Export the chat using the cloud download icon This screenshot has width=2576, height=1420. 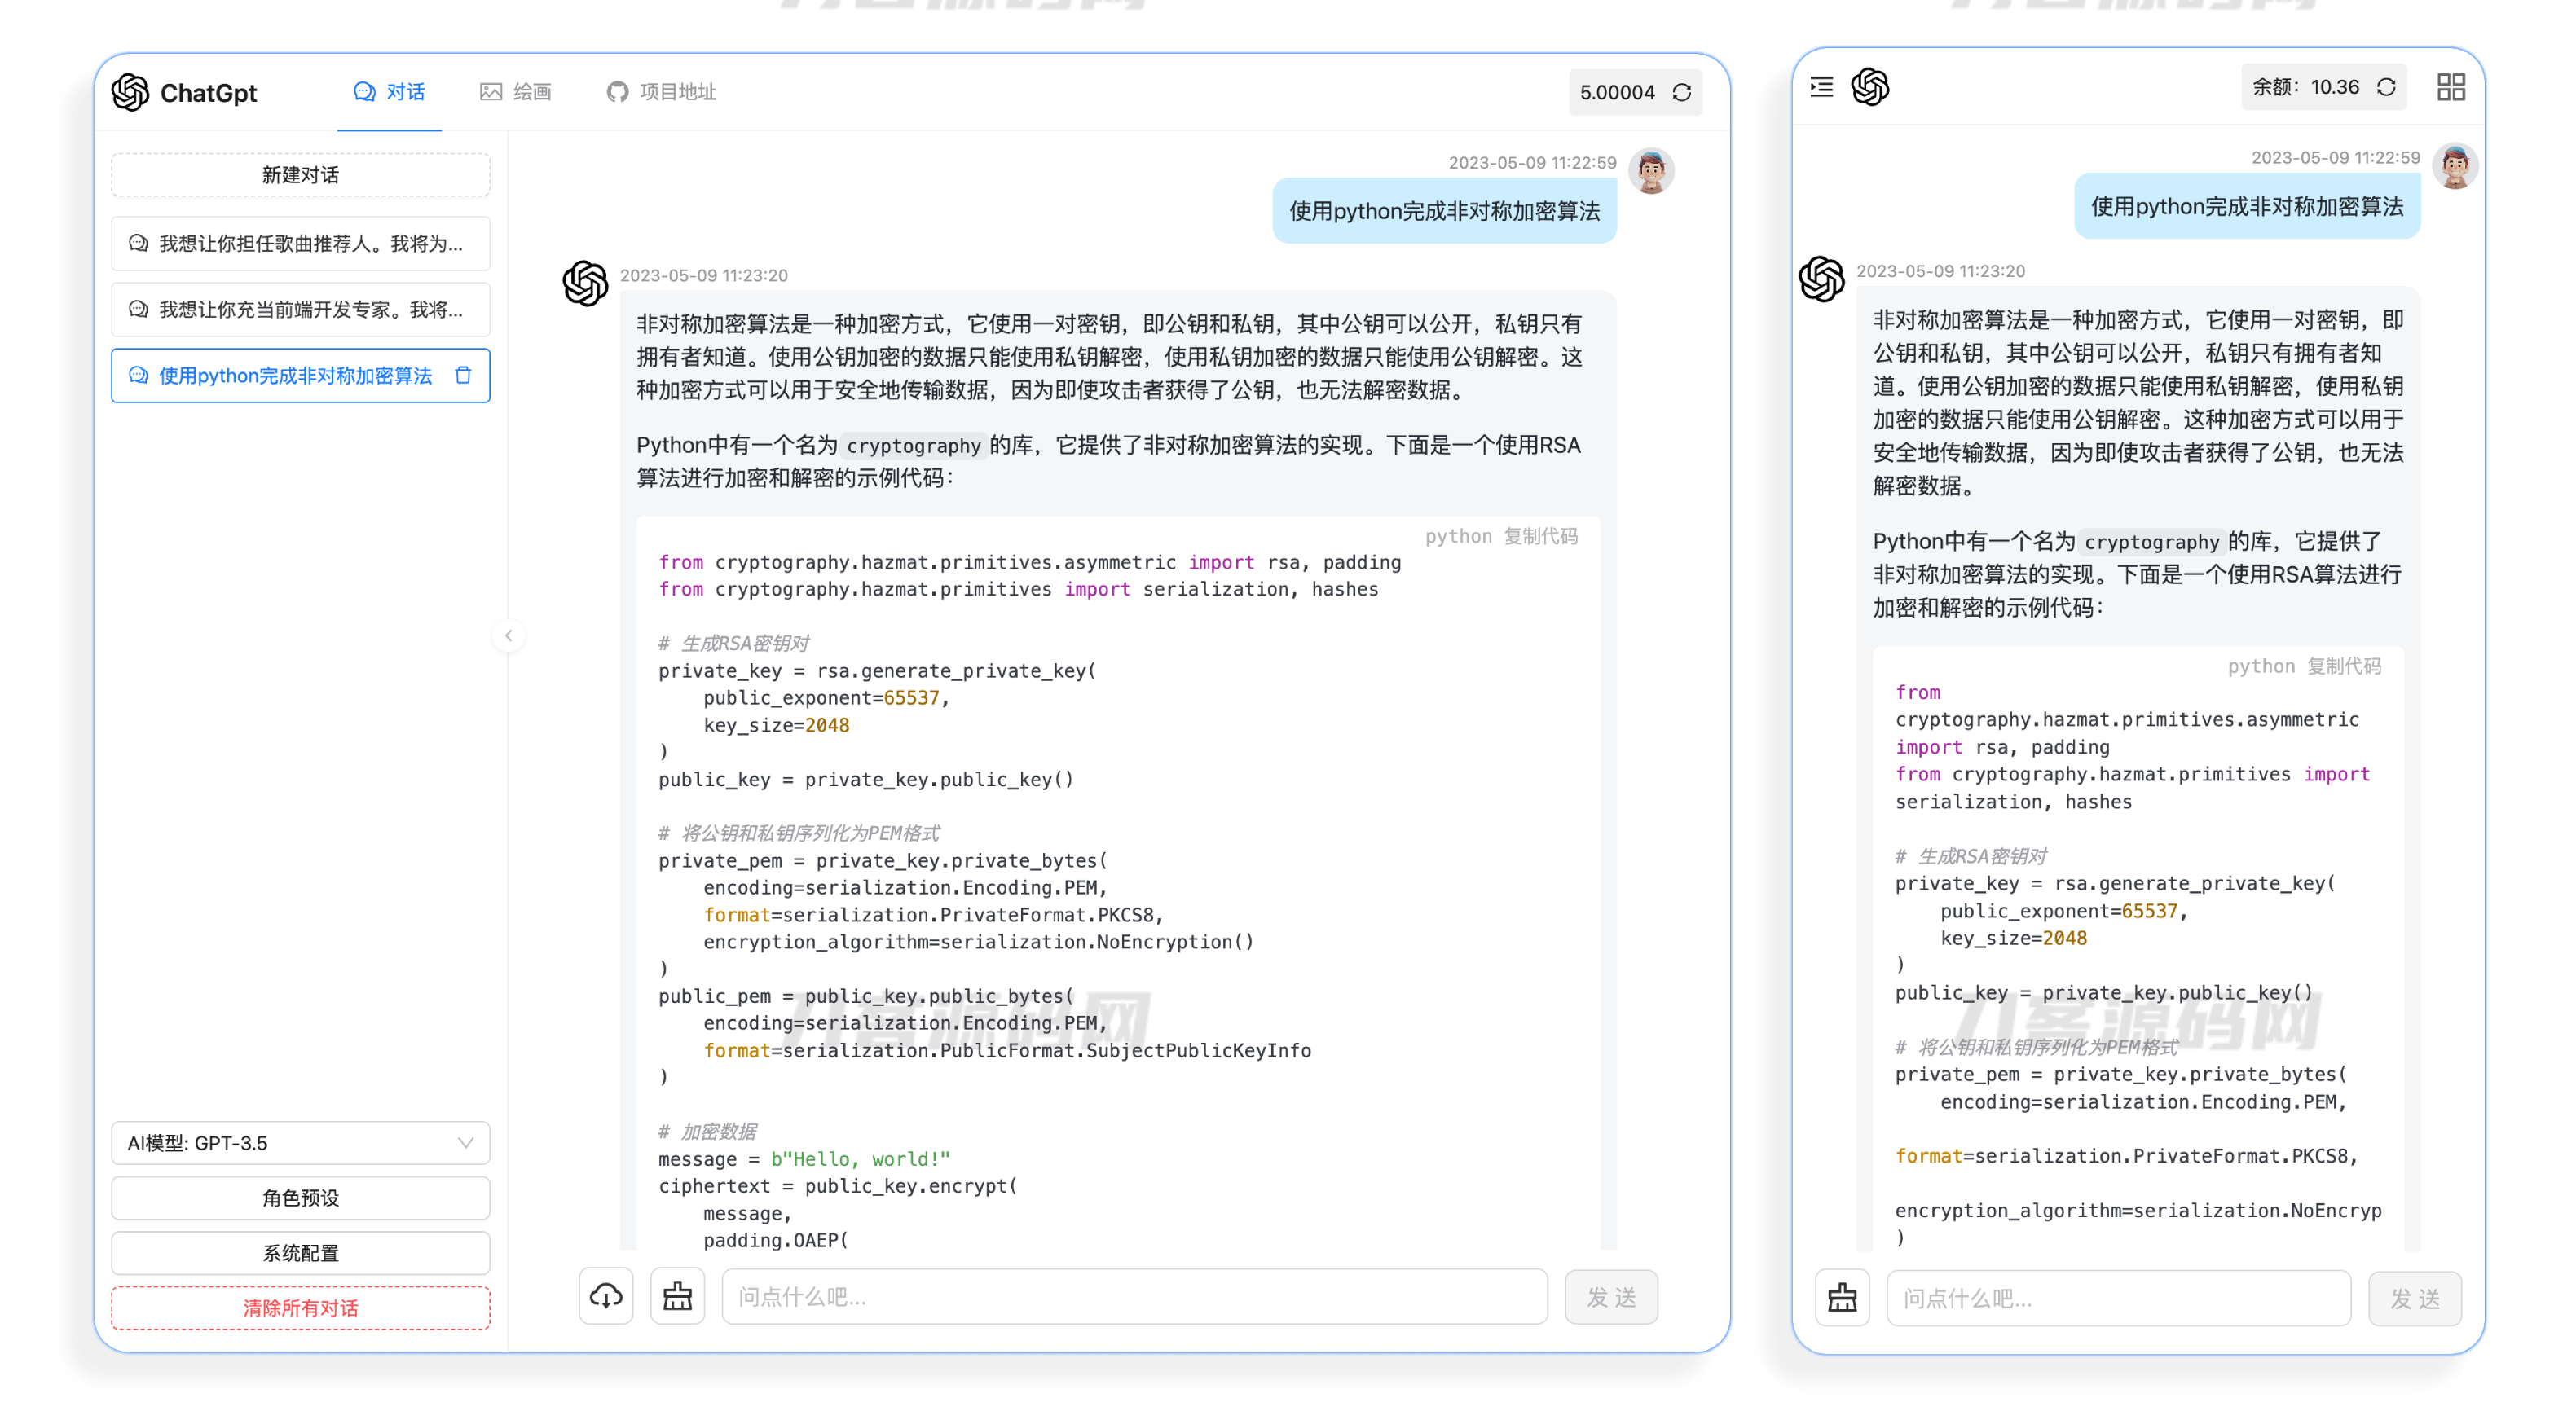tap(606, 1296)
